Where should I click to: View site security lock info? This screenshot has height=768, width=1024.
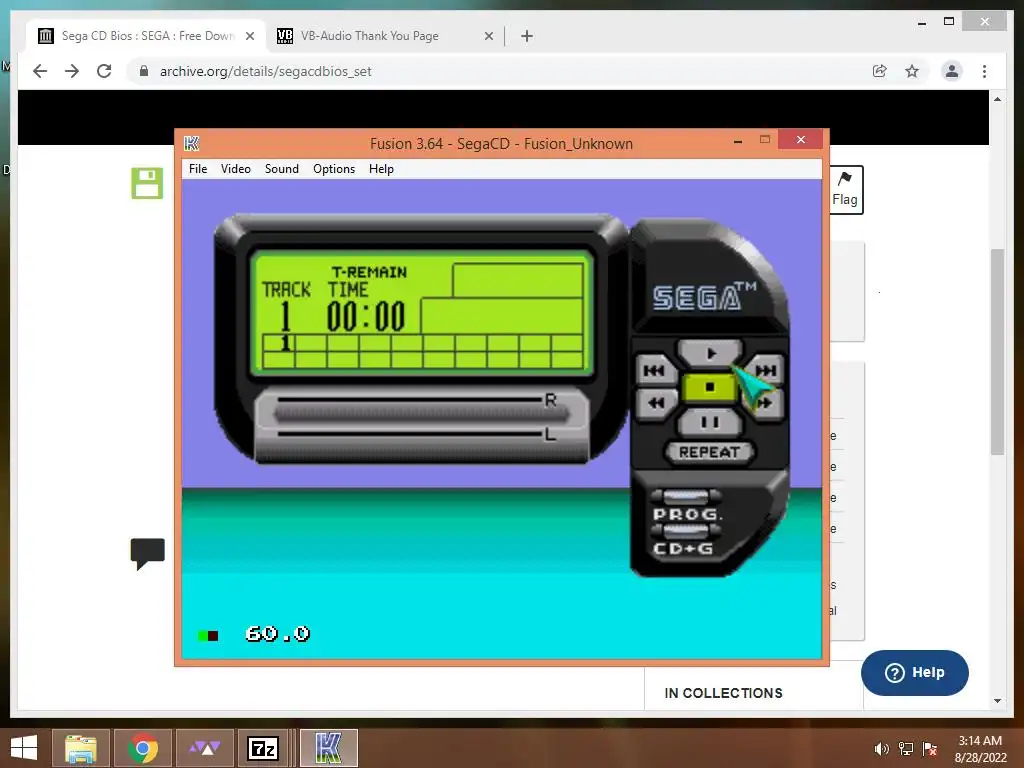144,71
